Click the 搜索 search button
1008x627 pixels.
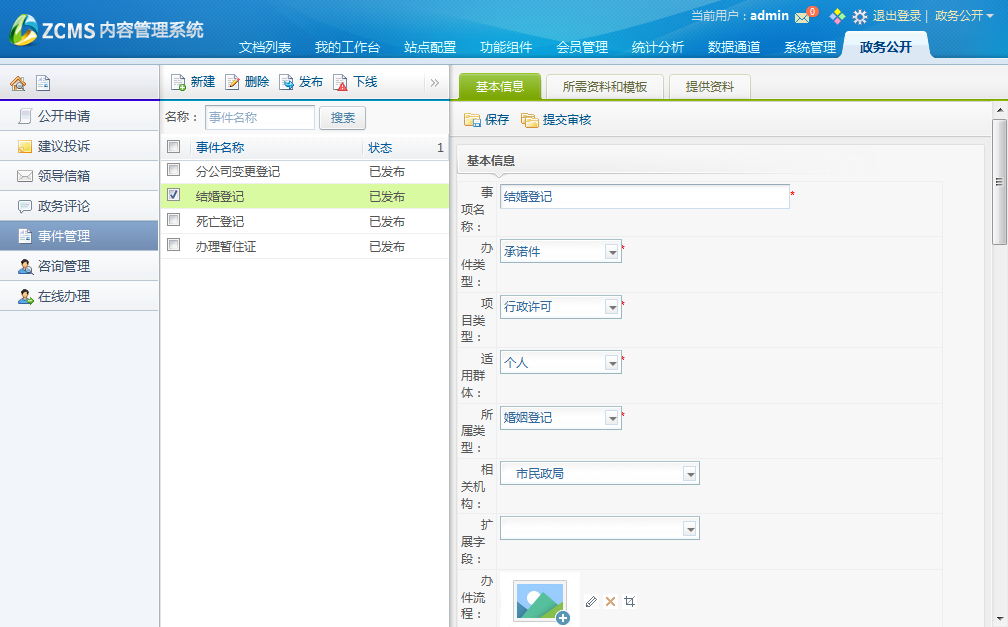342,118
